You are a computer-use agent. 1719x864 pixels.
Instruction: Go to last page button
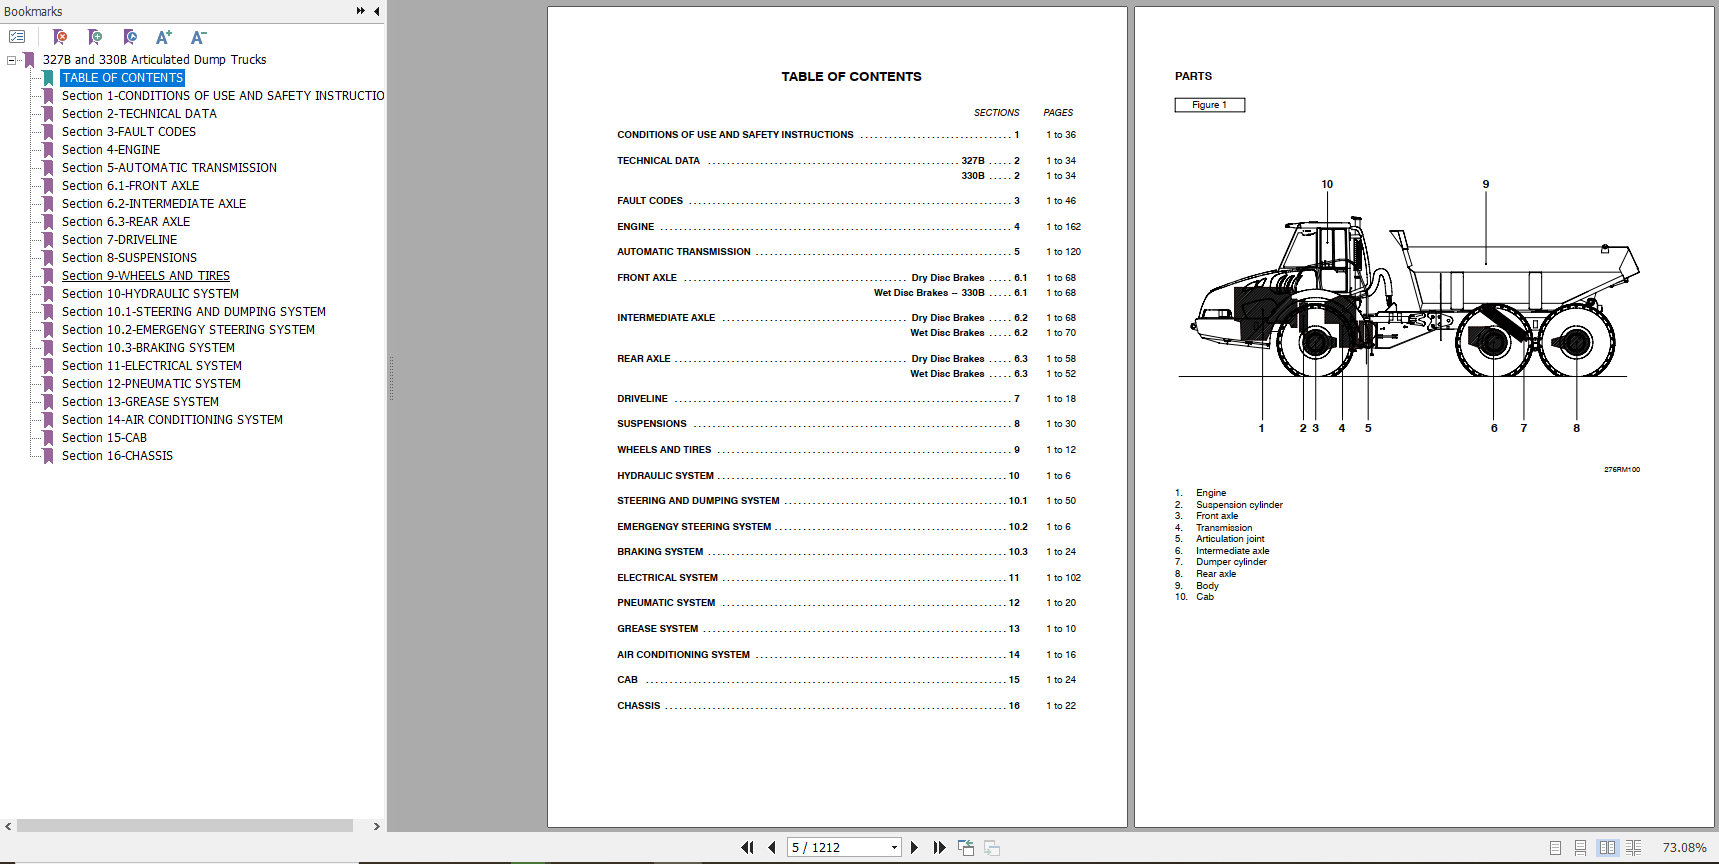click(939, 847)
